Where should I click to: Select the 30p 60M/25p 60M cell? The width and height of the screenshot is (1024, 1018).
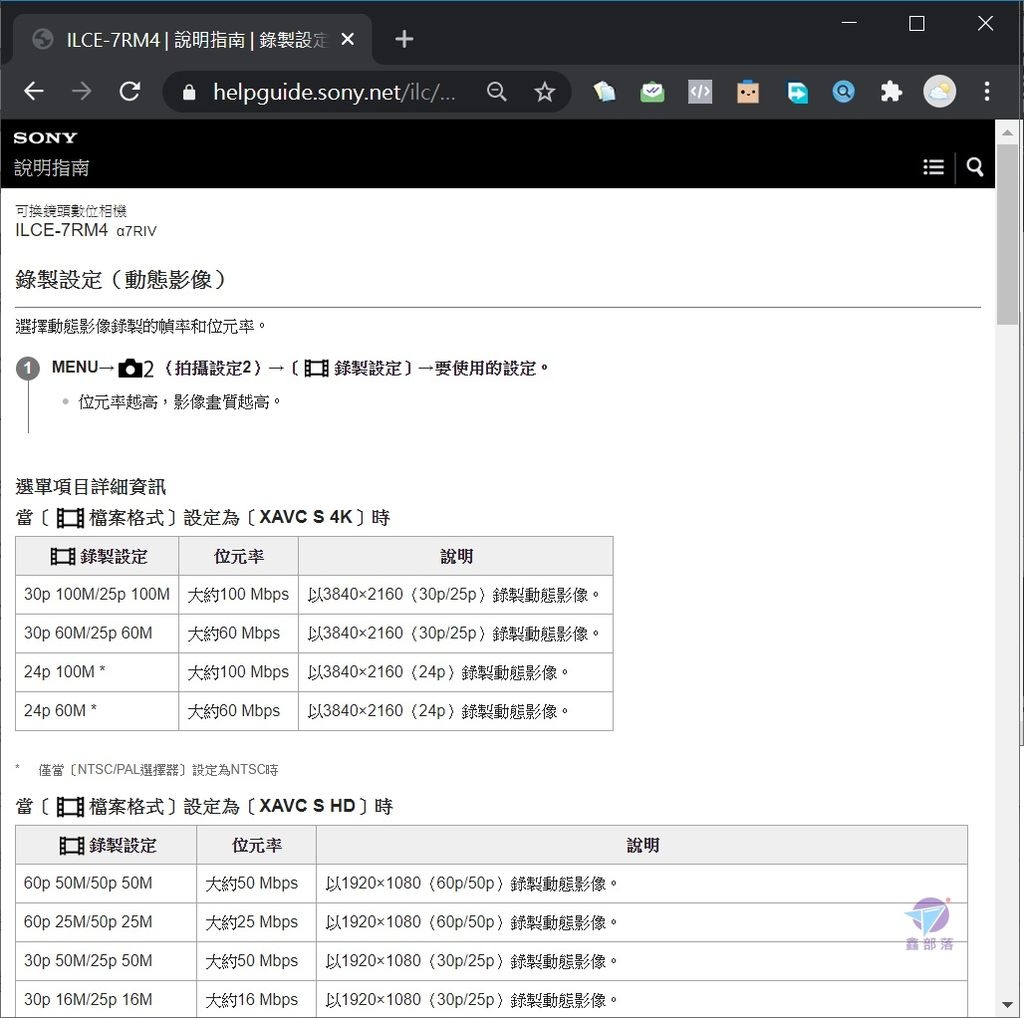click(x=97, y=633)
